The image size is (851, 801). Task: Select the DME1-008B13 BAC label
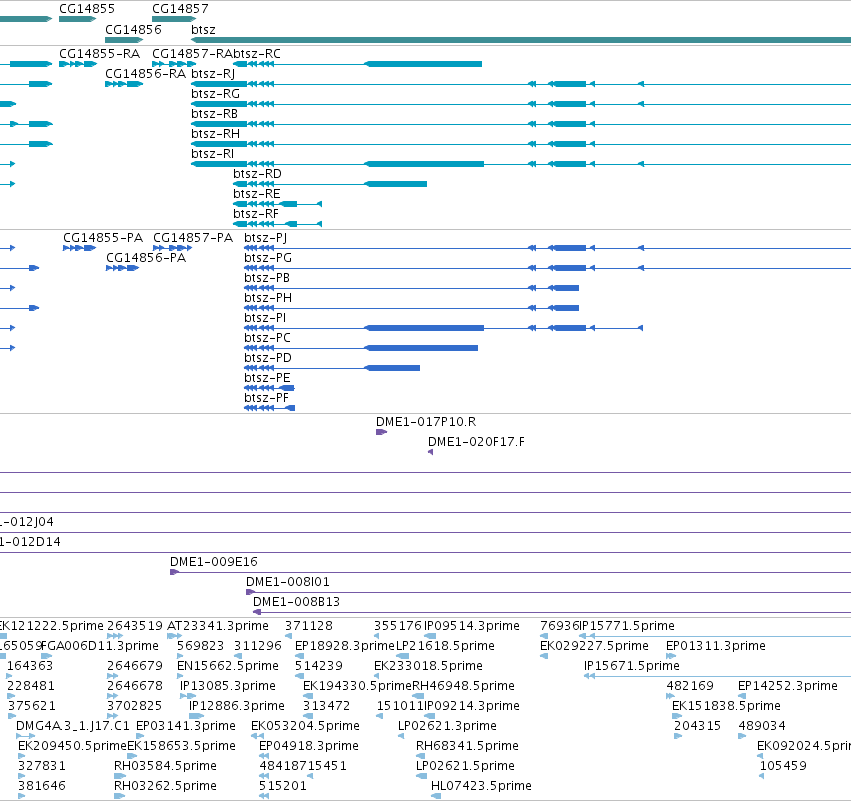pyautogui.click(x=296, y=602)
